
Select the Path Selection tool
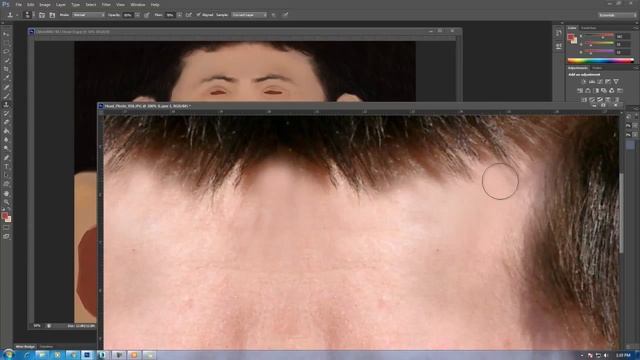6,175
